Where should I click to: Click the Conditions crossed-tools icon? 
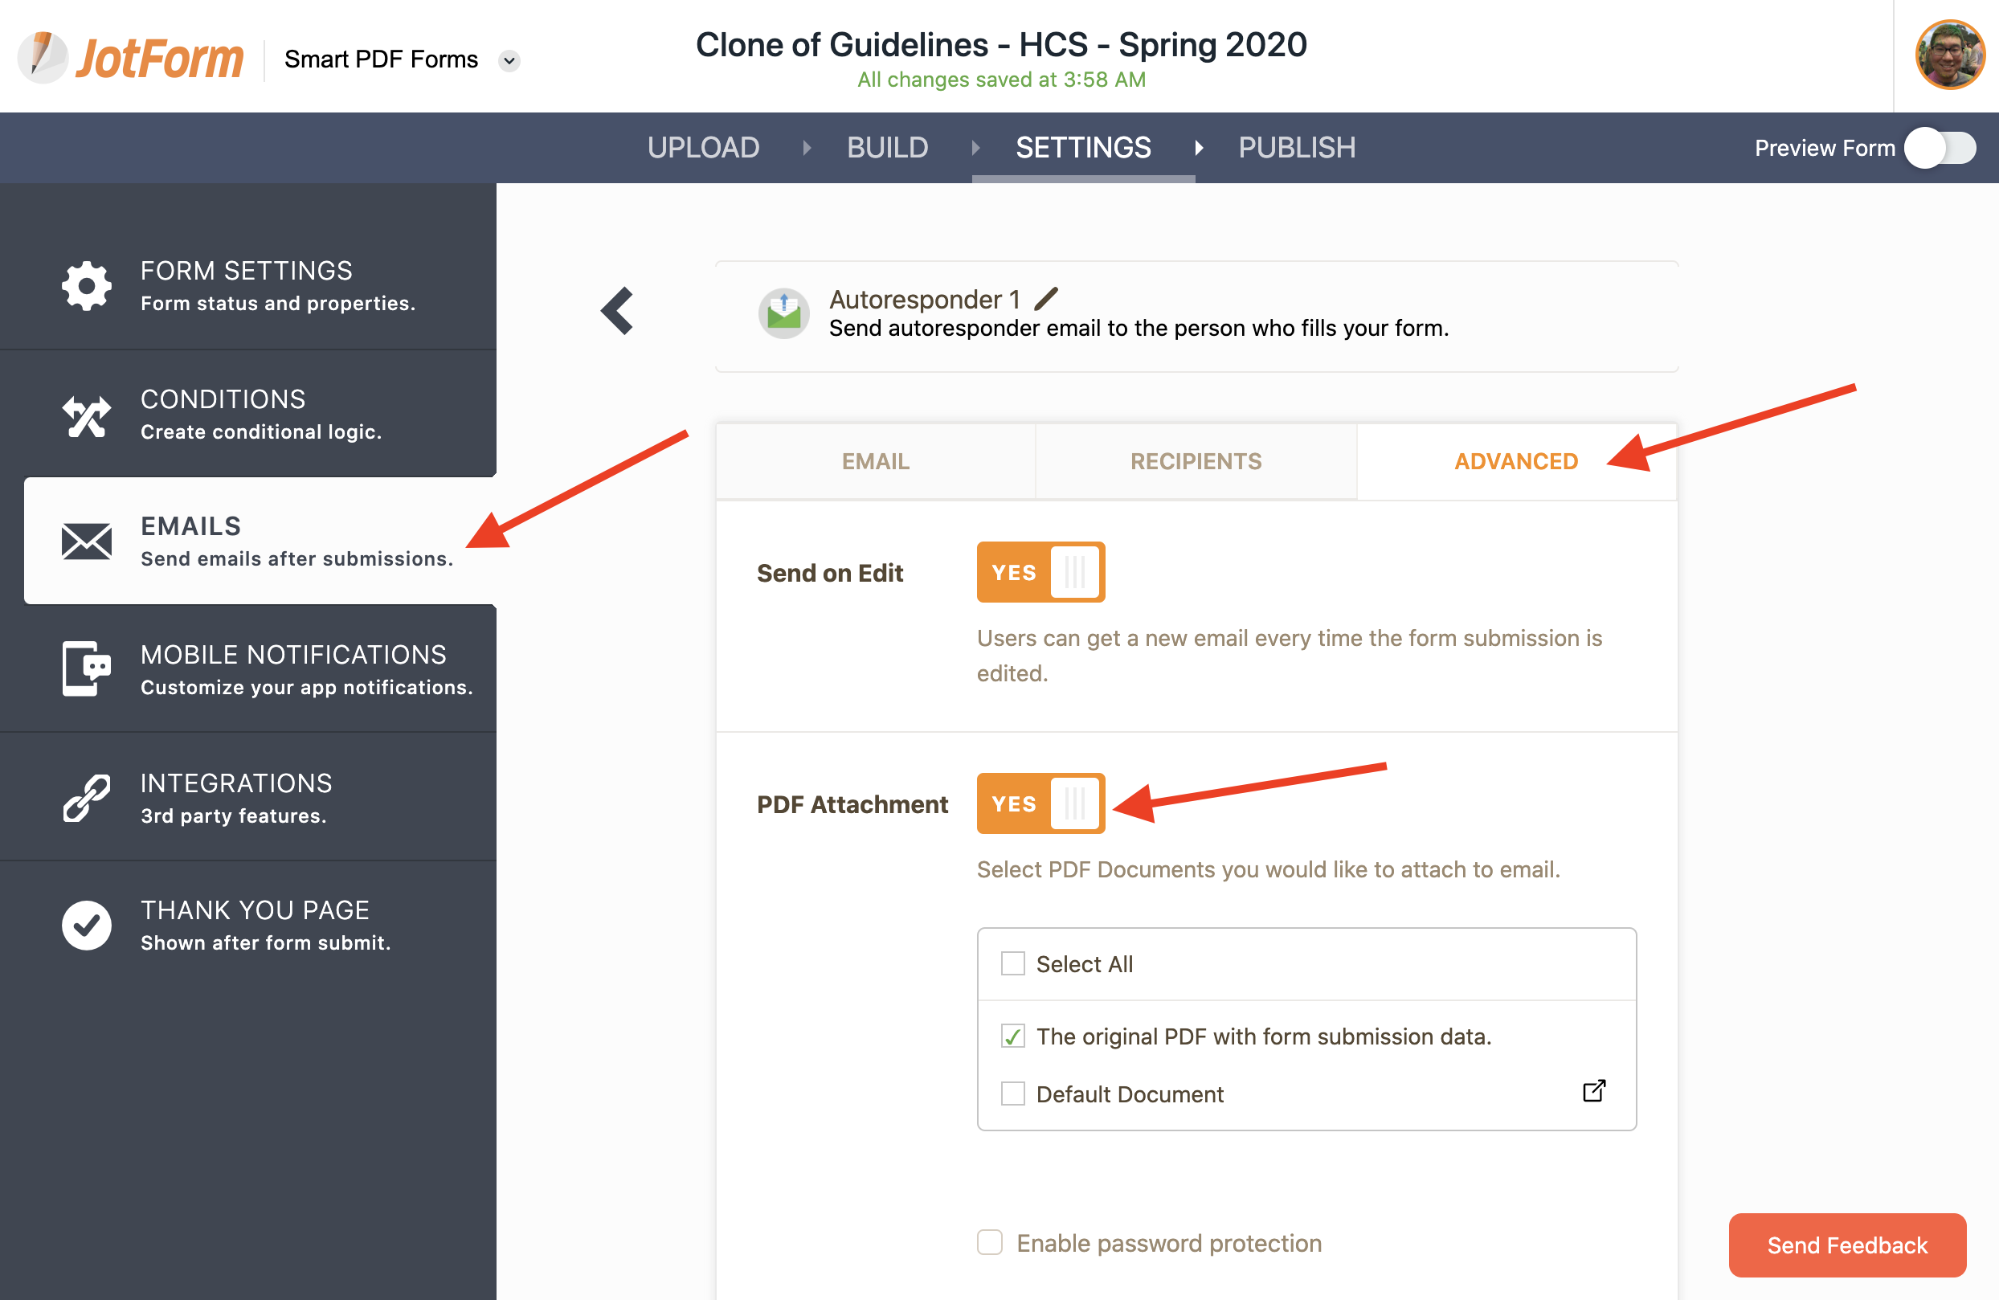[87, 415]
